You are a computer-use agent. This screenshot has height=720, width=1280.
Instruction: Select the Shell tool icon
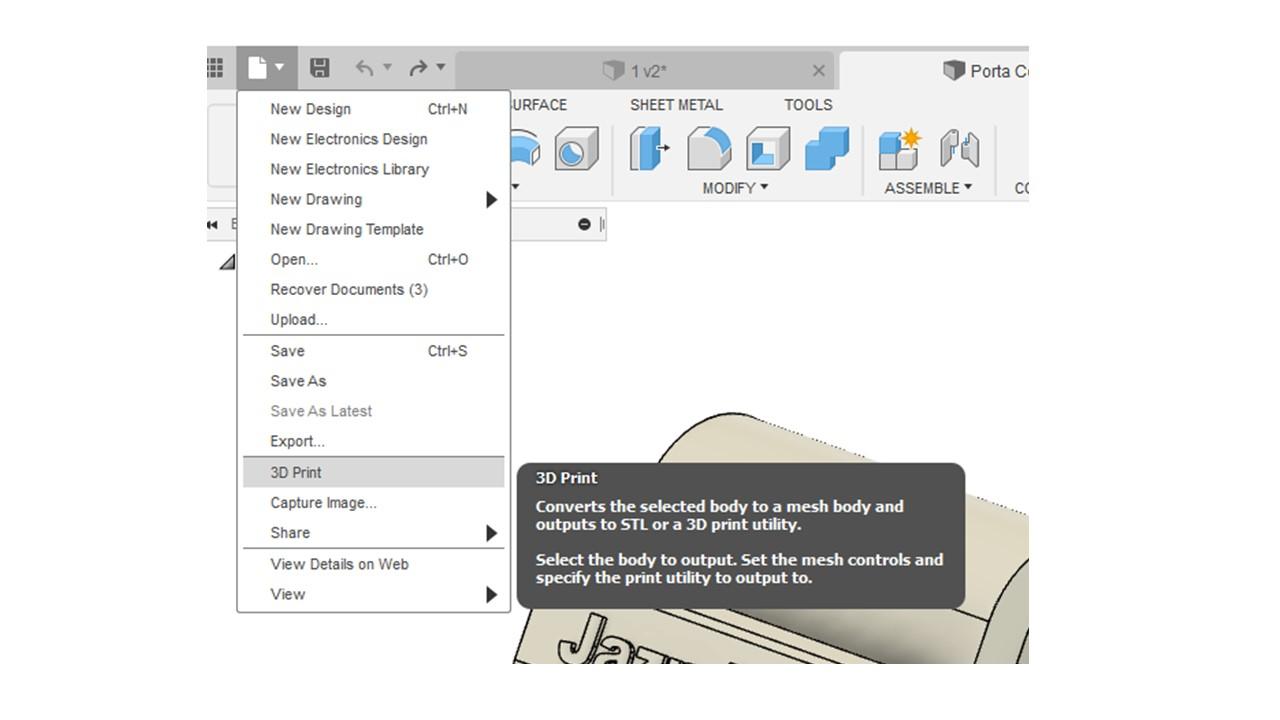click(768, 149)
